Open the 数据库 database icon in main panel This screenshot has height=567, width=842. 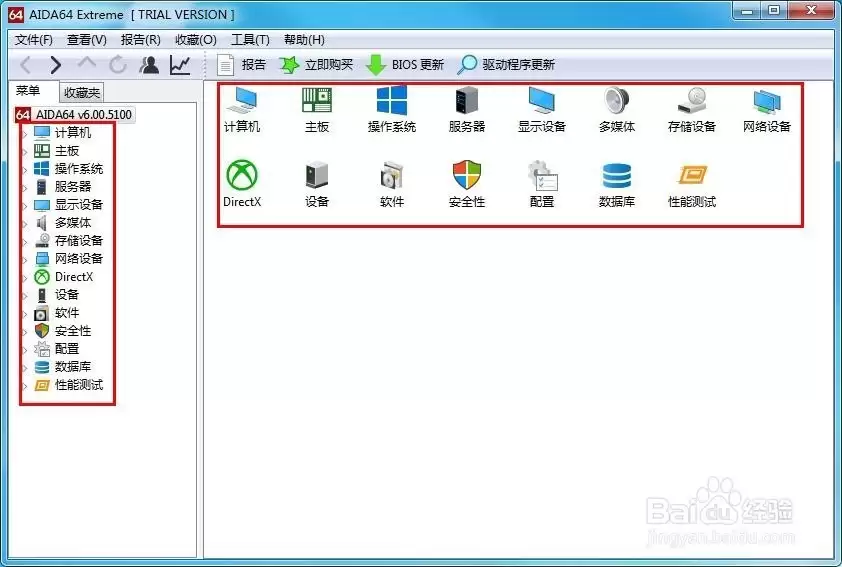click(x=616, y=184)
